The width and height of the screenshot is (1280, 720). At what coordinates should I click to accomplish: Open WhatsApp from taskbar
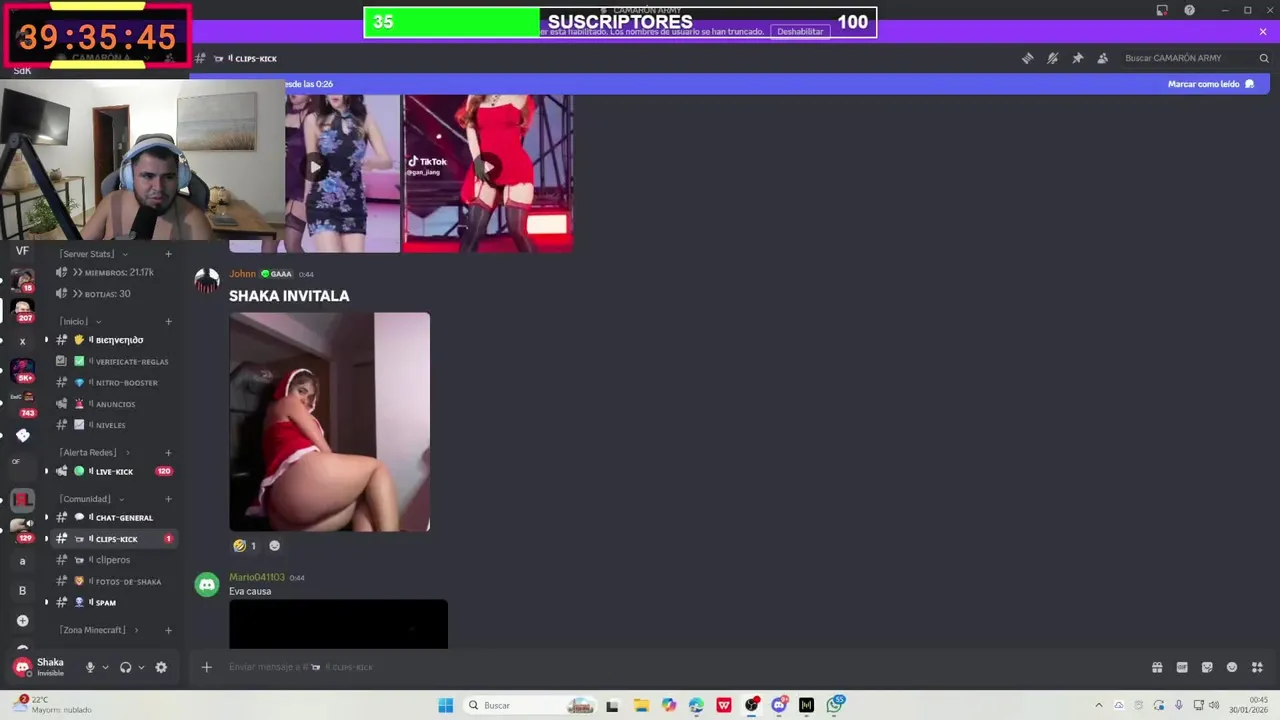(838, 704)
